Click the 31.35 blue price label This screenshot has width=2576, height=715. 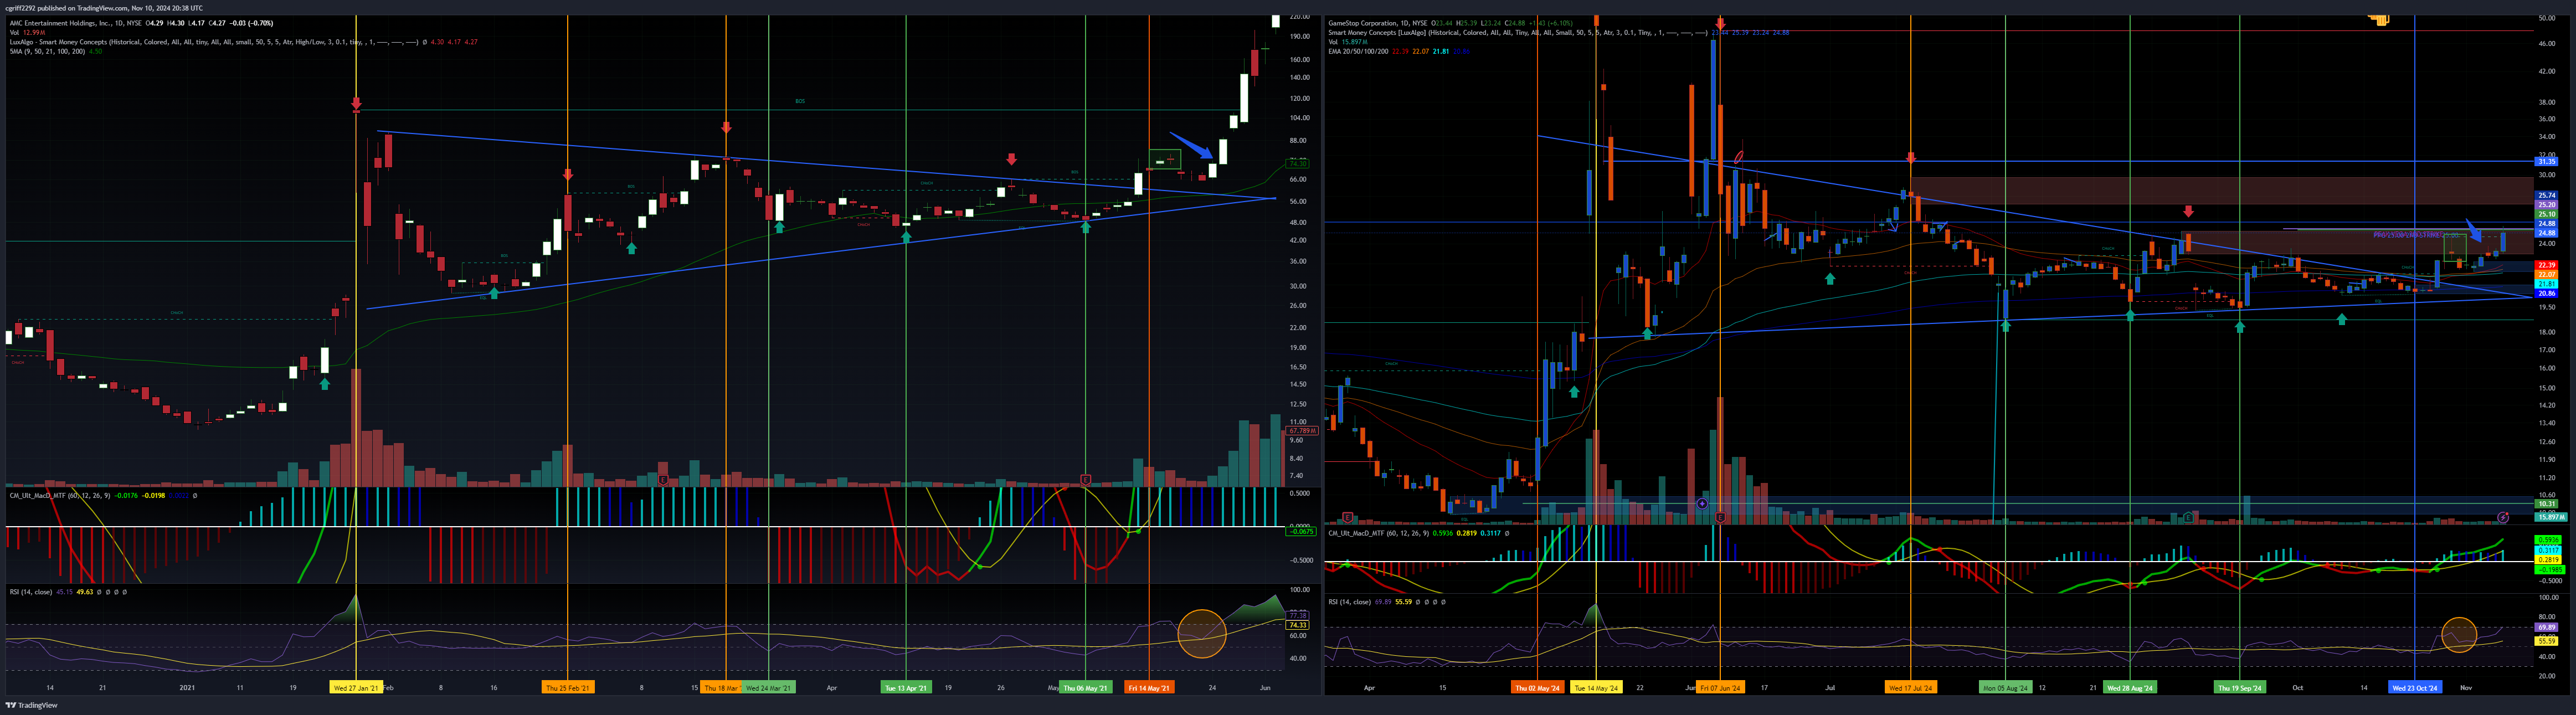(x=2546, y=161)
